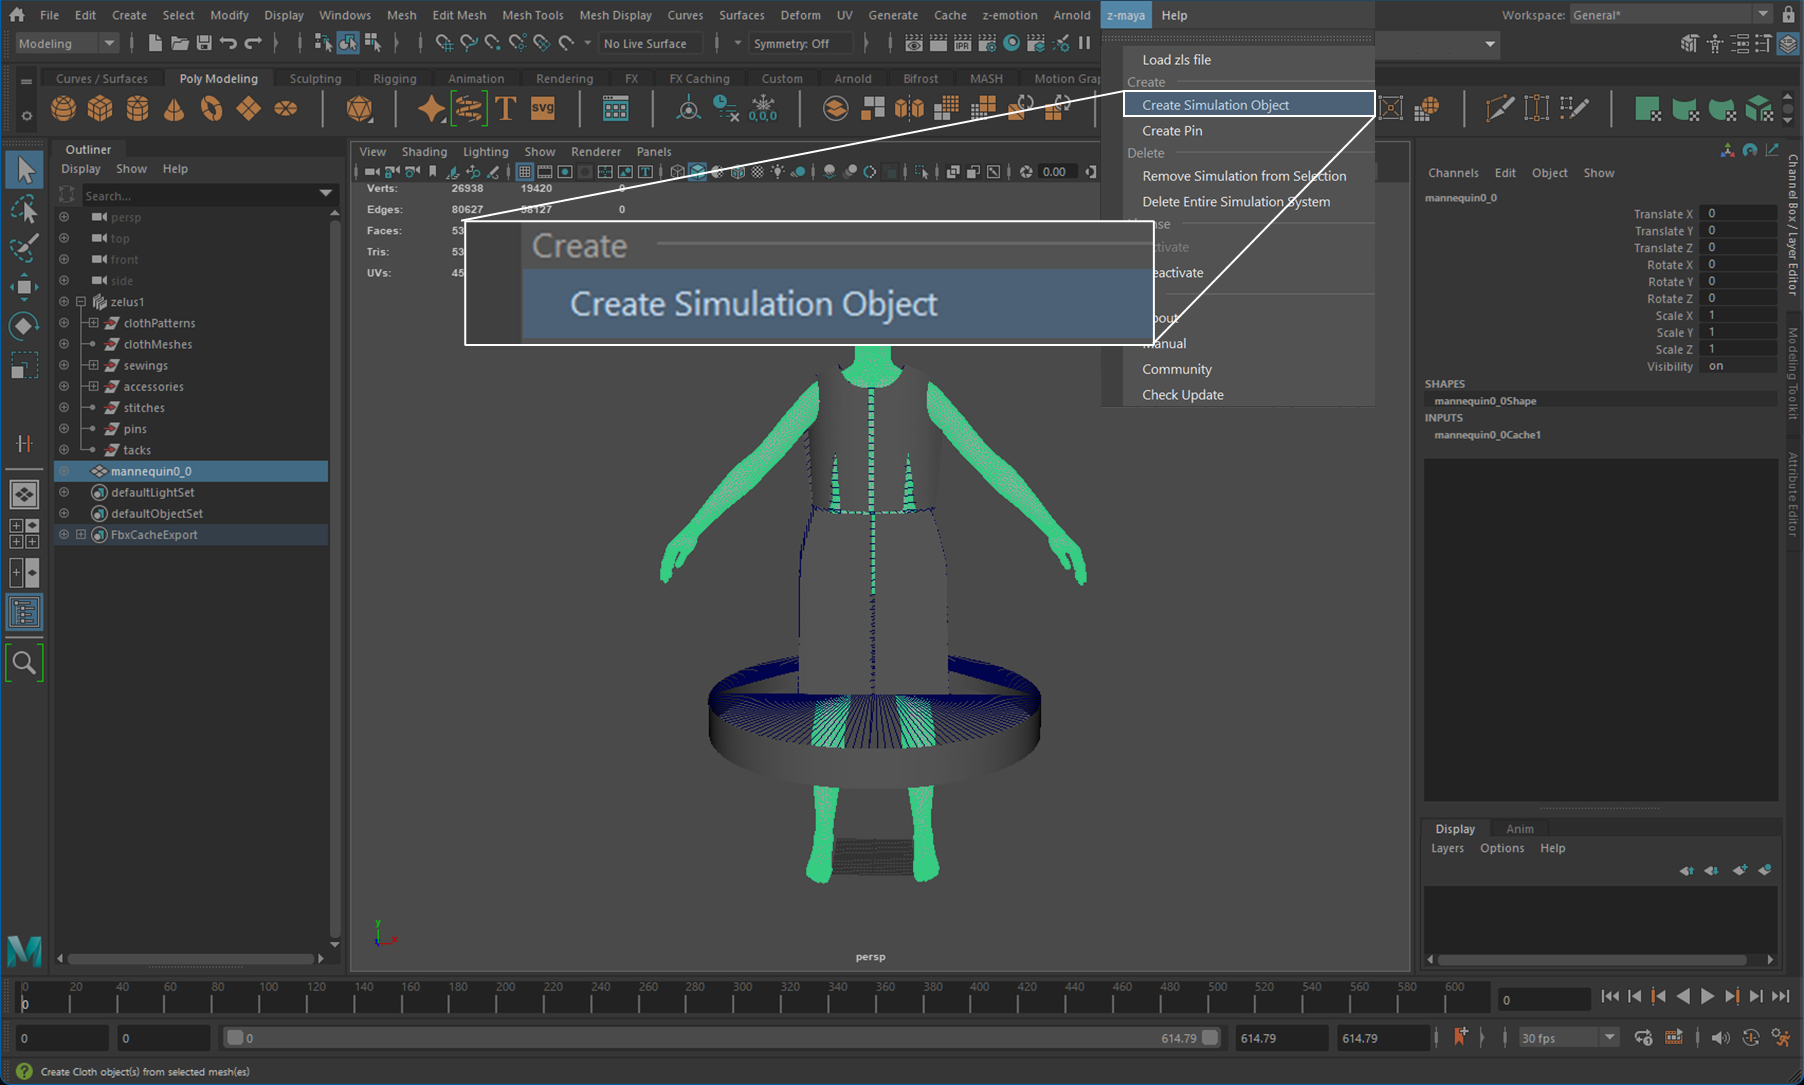Expand the clothPatterns node in Outliner
Screen dimensions: 1804x1085
click(x=93, y=323)
